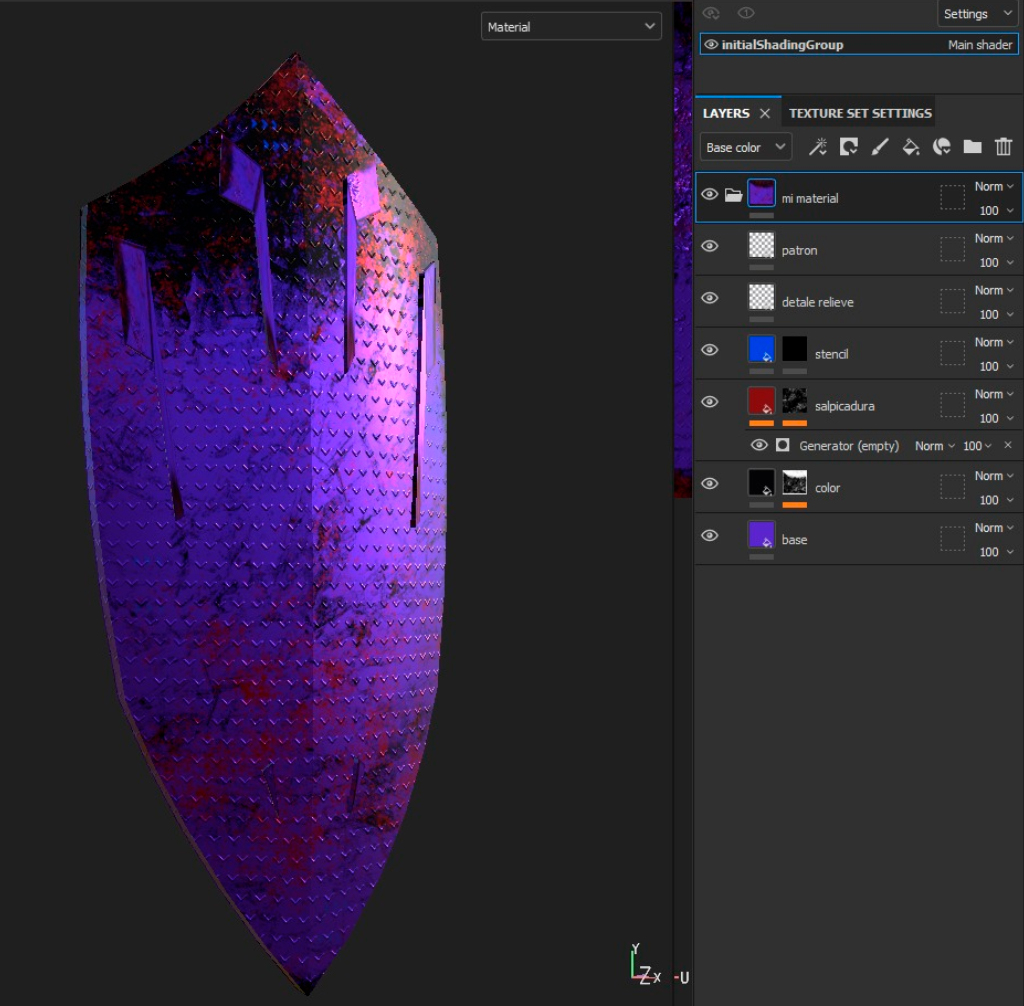This screenshot has width=1024, height=1006.
Task: Click the add smart material icon
Action: [x=941, y=147]
